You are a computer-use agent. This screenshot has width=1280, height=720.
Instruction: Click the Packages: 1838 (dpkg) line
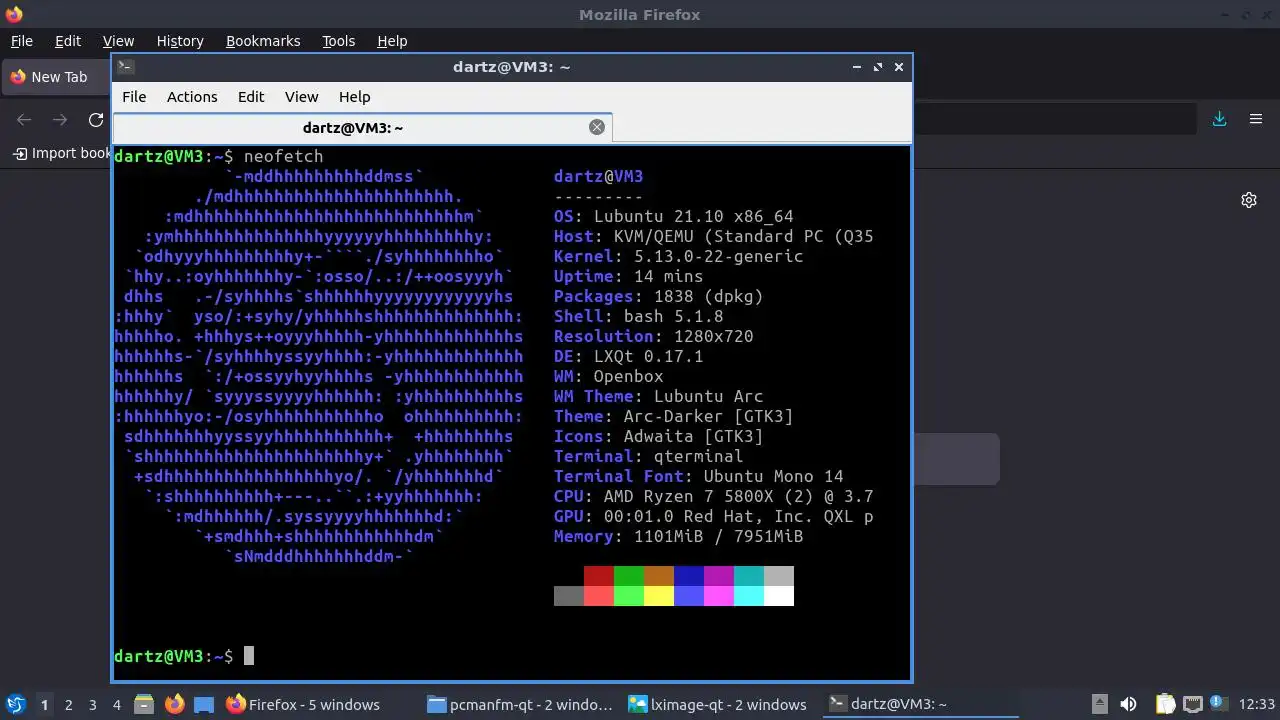pyautogui.click(x=659, y=296)
